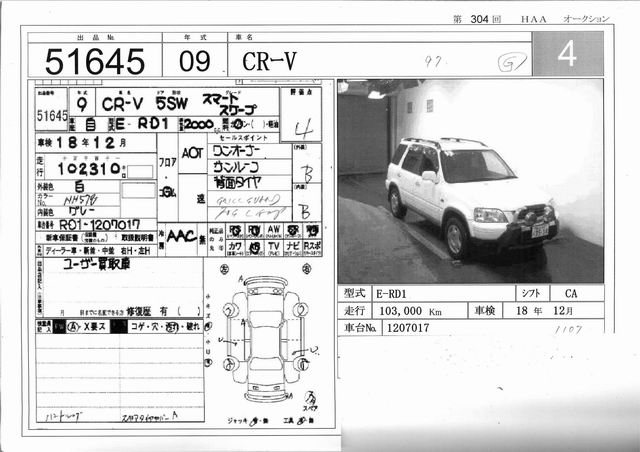Click the 背面タイヤ sales point line
The height and width of the screenshot is (452, 640).
(x=237, y=182)
